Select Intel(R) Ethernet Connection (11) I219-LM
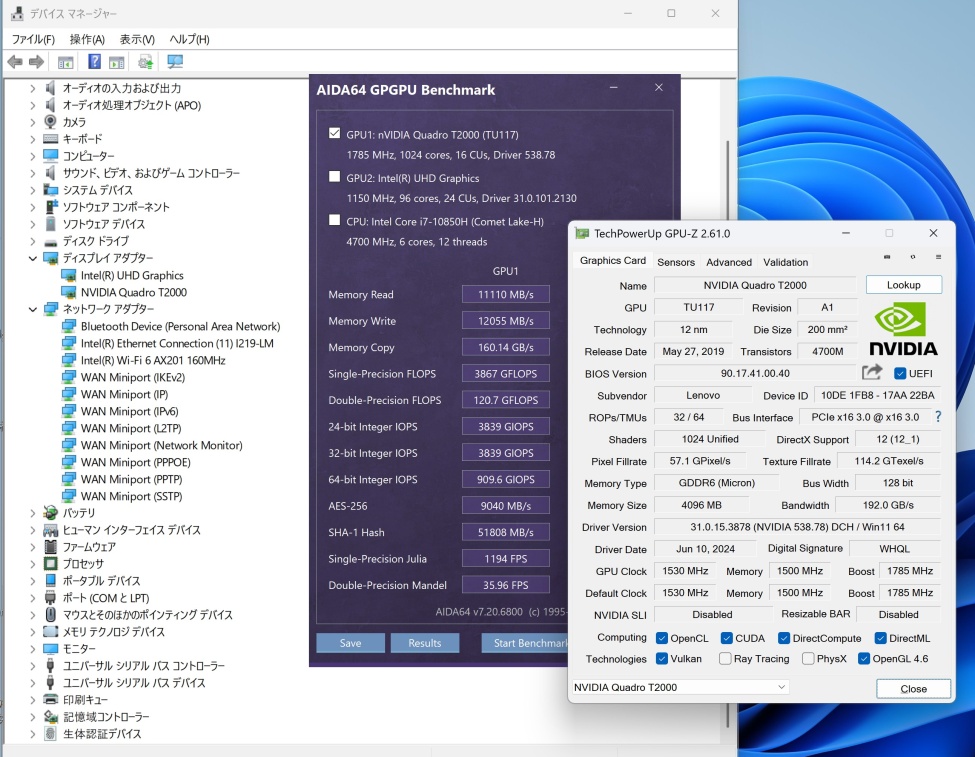 coord(177,343)
